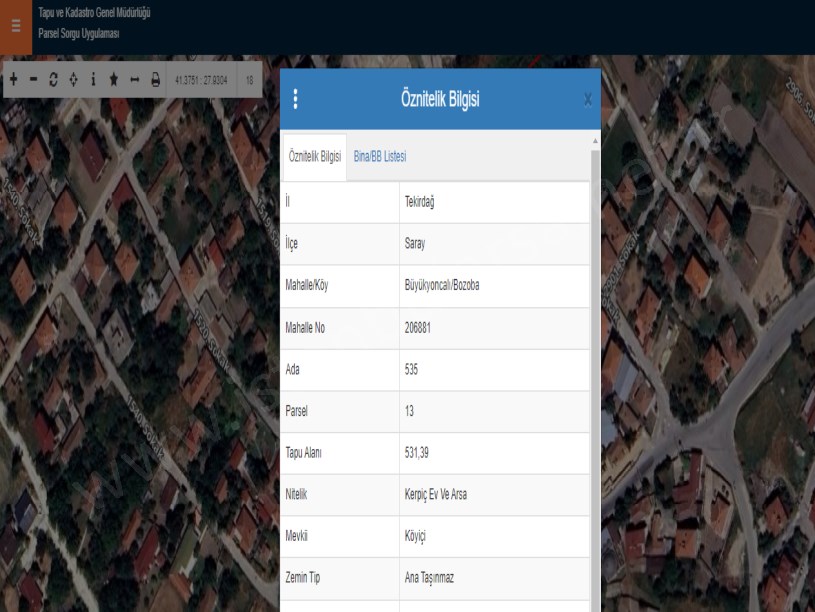
Task: Click the Tapu Alanı value 531,39
Action: 494,454
